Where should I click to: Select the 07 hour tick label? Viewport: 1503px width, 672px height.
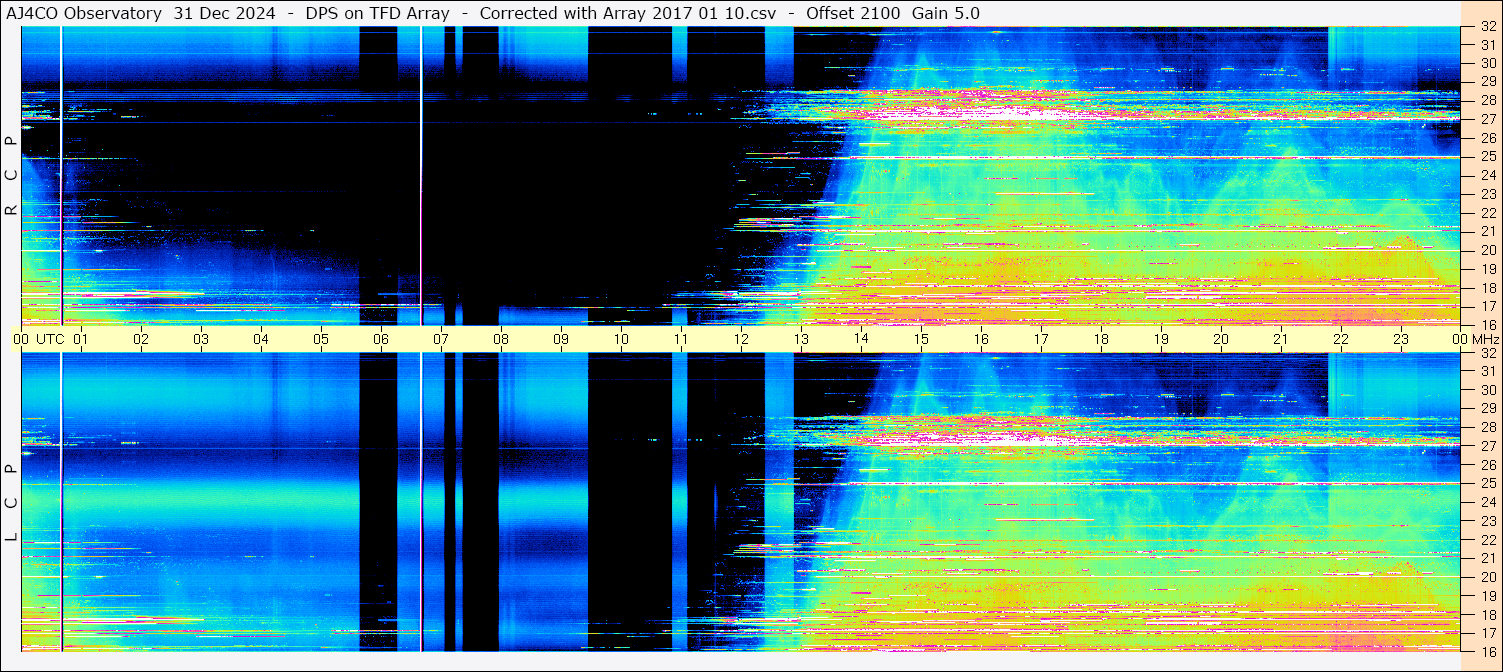(441, 339)
